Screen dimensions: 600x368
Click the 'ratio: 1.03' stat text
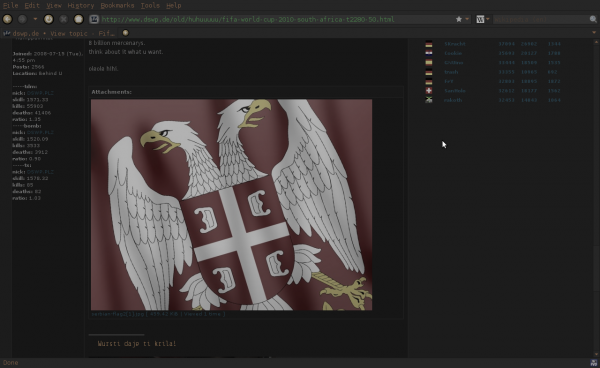(x=26, y=198)
